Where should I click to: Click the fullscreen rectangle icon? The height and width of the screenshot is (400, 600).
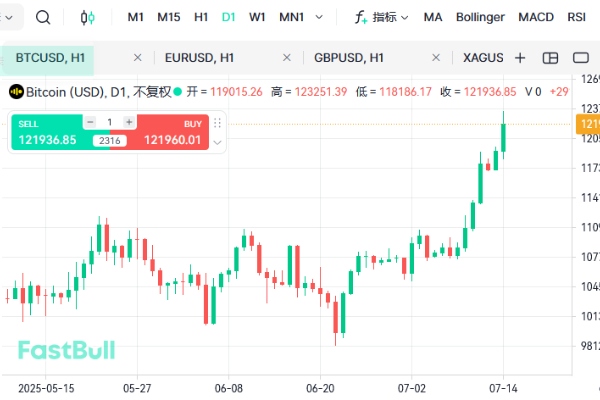tap(578, 58)
